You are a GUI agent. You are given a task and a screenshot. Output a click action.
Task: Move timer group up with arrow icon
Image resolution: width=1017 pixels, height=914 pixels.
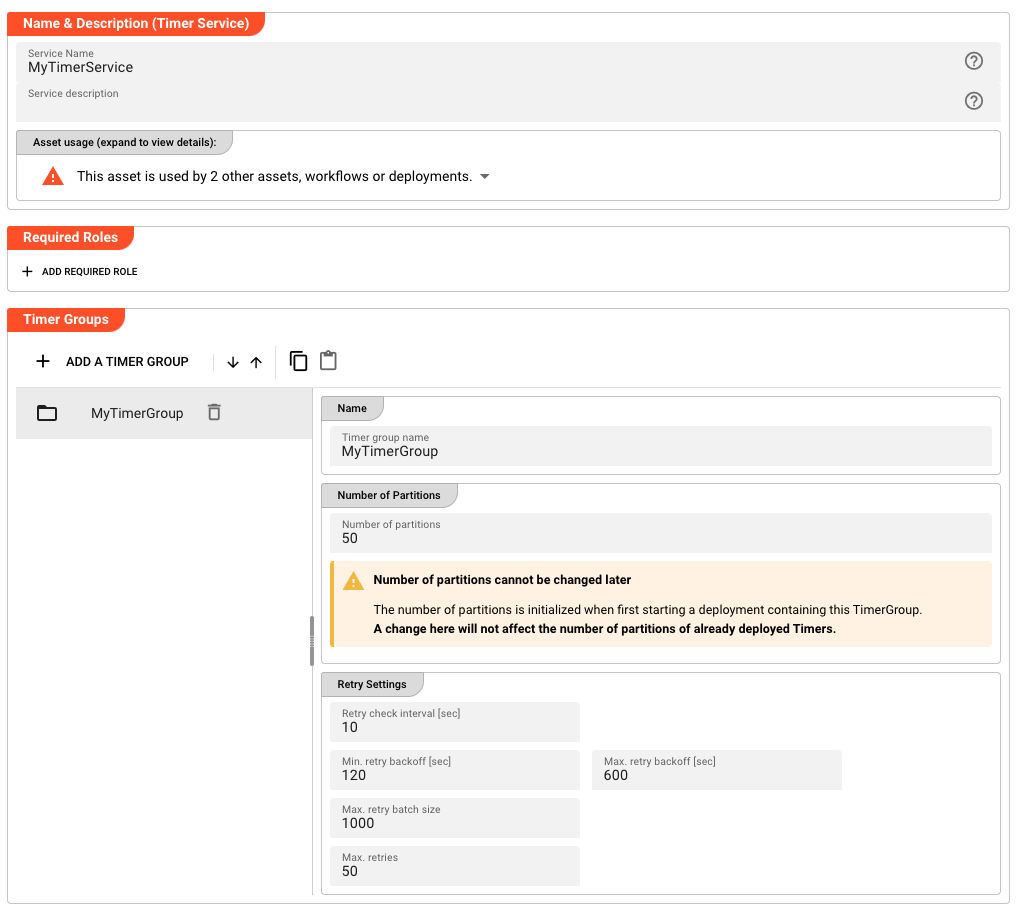256,362
